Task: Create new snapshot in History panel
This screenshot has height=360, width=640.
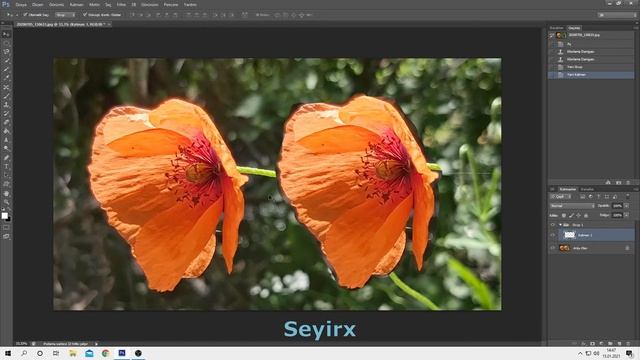Action: click(x=619, y=182)
